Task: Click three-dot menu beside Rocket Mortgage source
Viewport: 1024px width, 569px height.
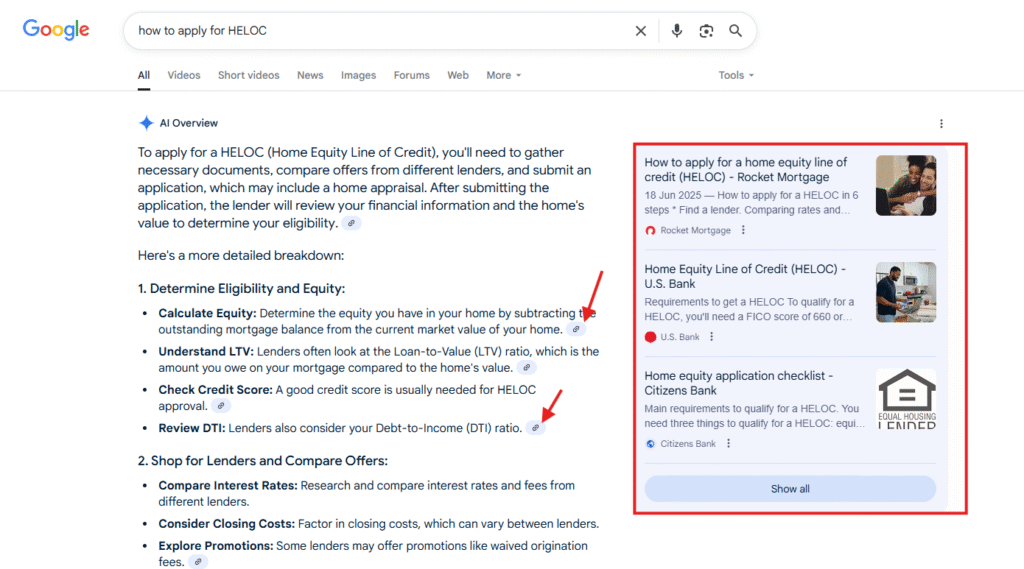Action: point(743,230)
